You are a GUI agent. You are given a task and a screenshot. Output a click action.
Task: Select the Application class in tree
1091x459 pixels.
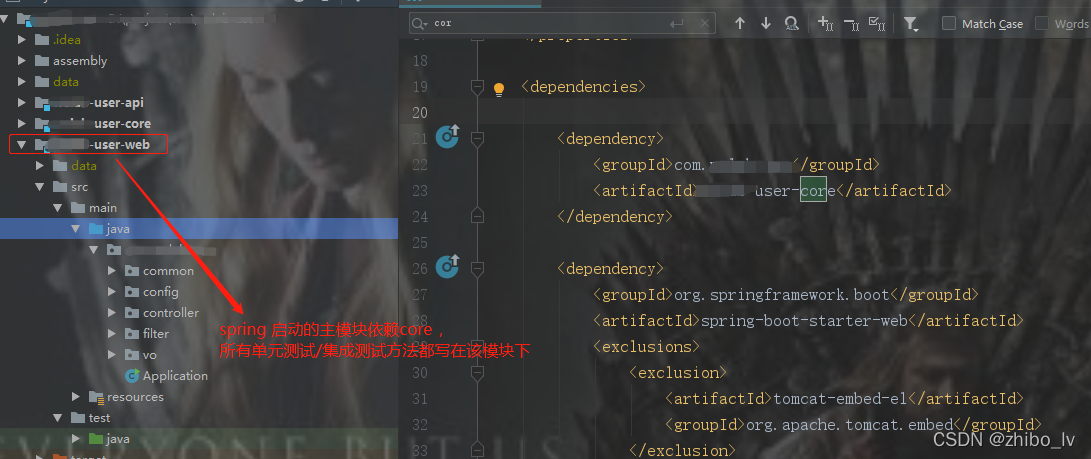pyautogui.click(x=175, y=376)
